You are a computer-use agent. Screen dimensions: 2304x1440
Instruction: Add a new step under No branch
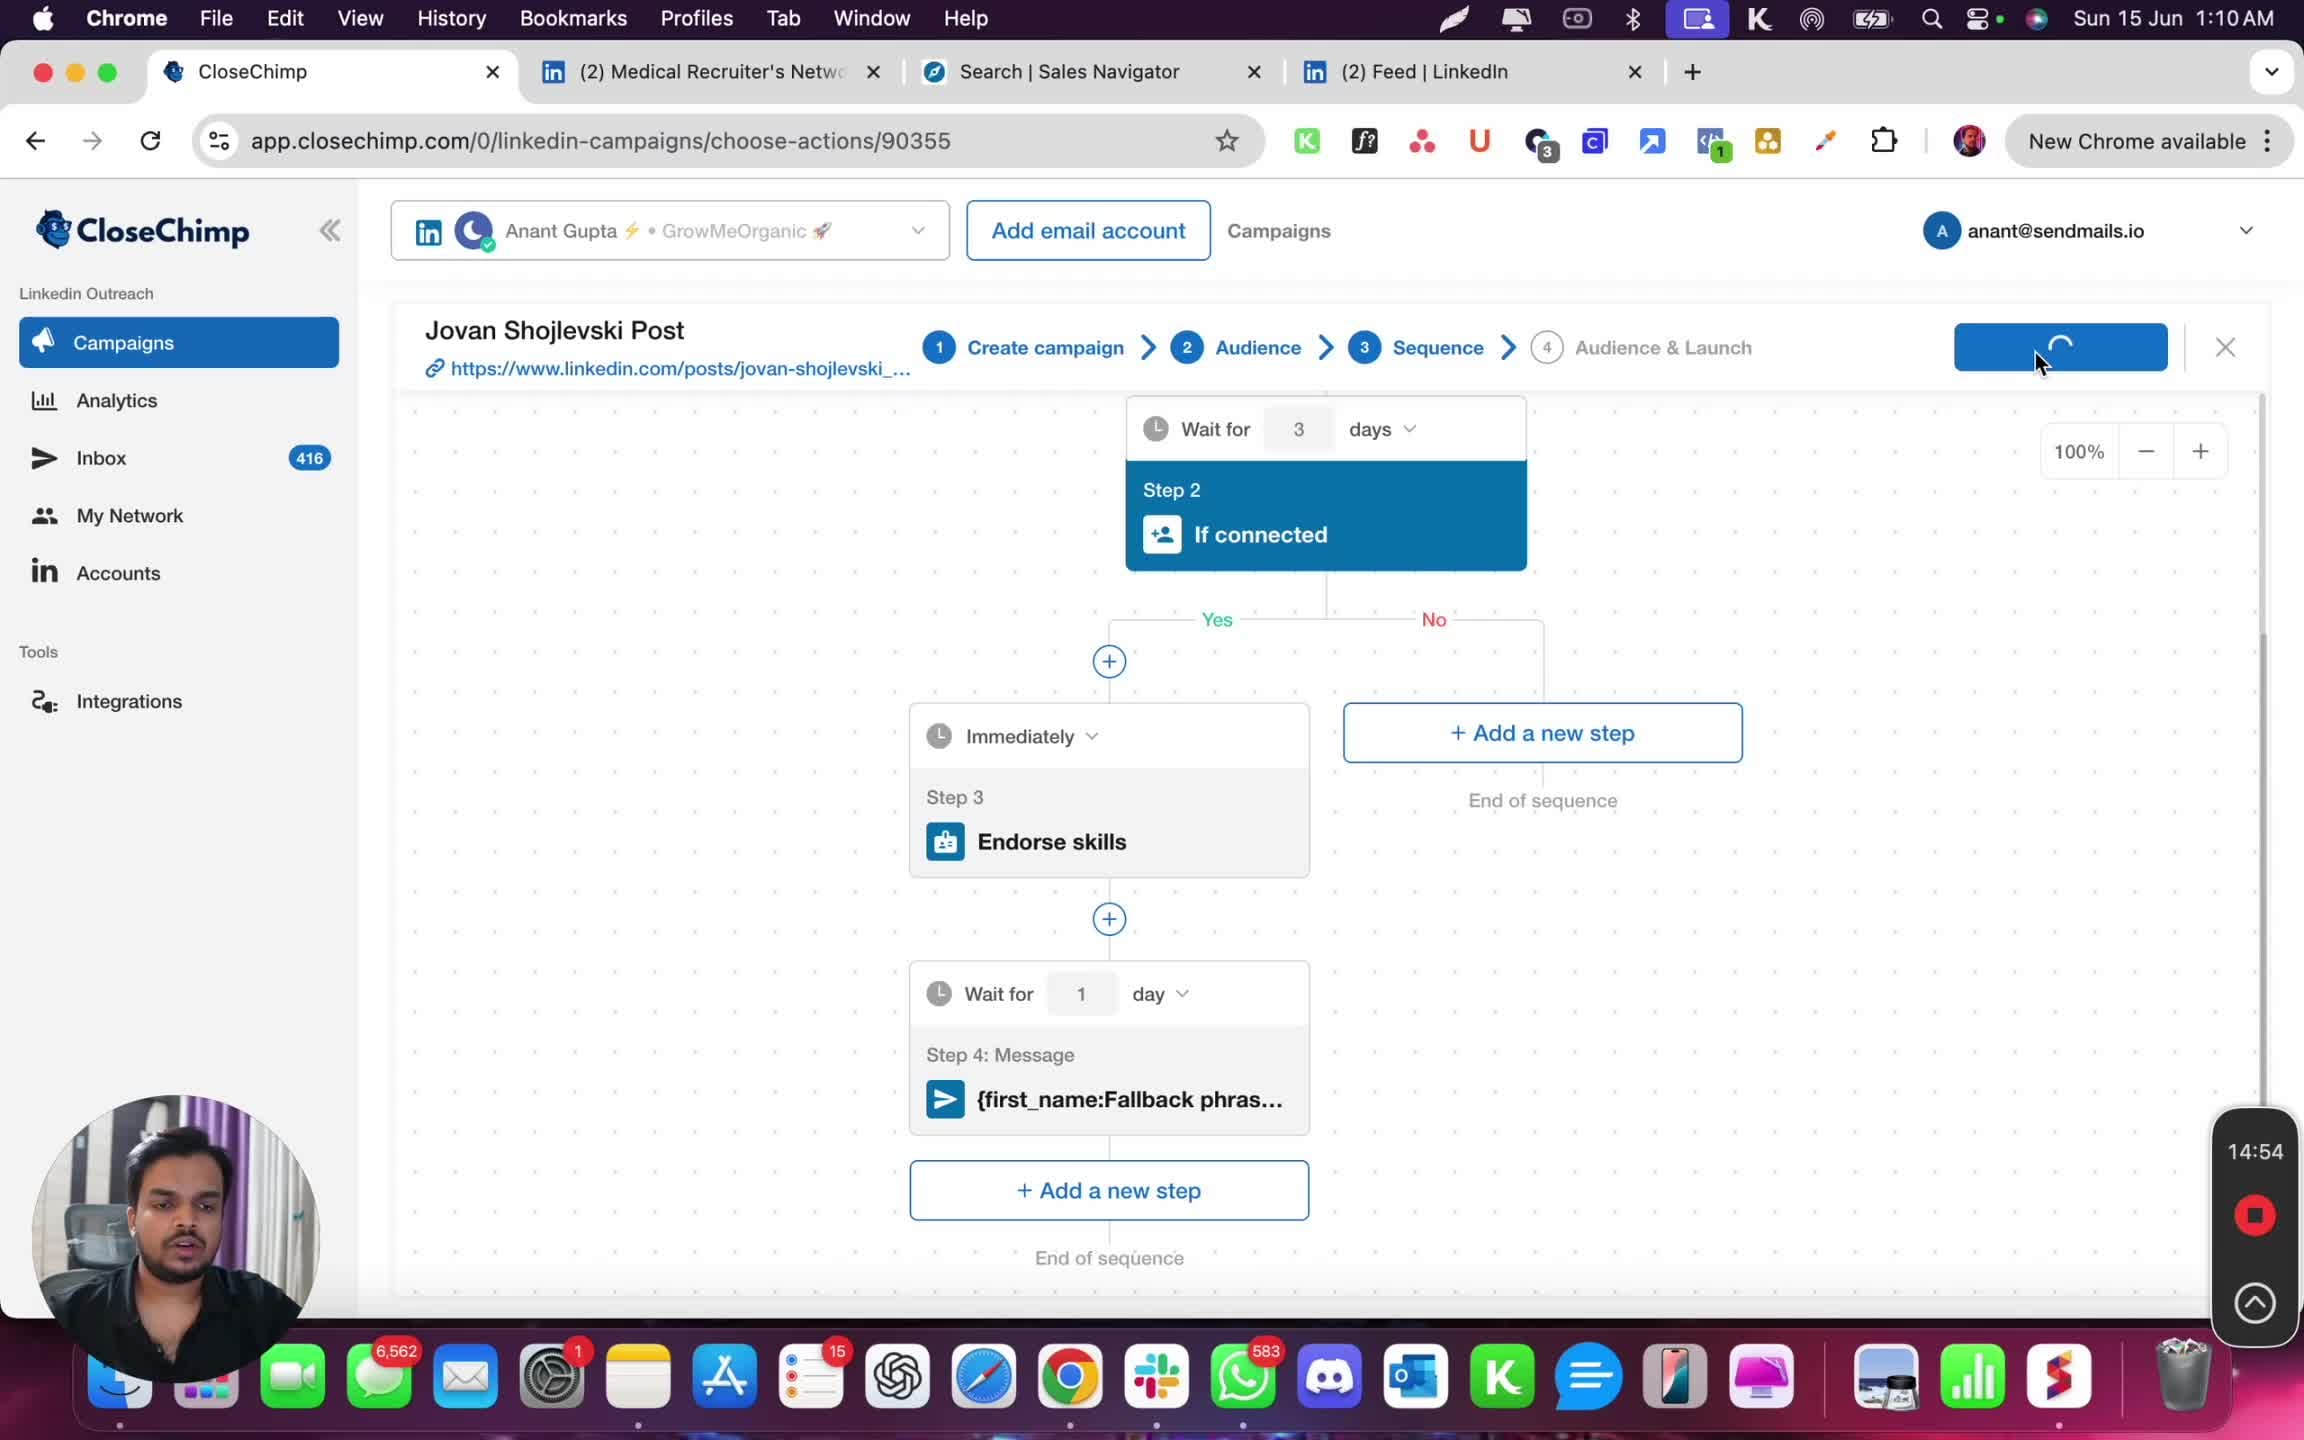[x=1542, y=733]
